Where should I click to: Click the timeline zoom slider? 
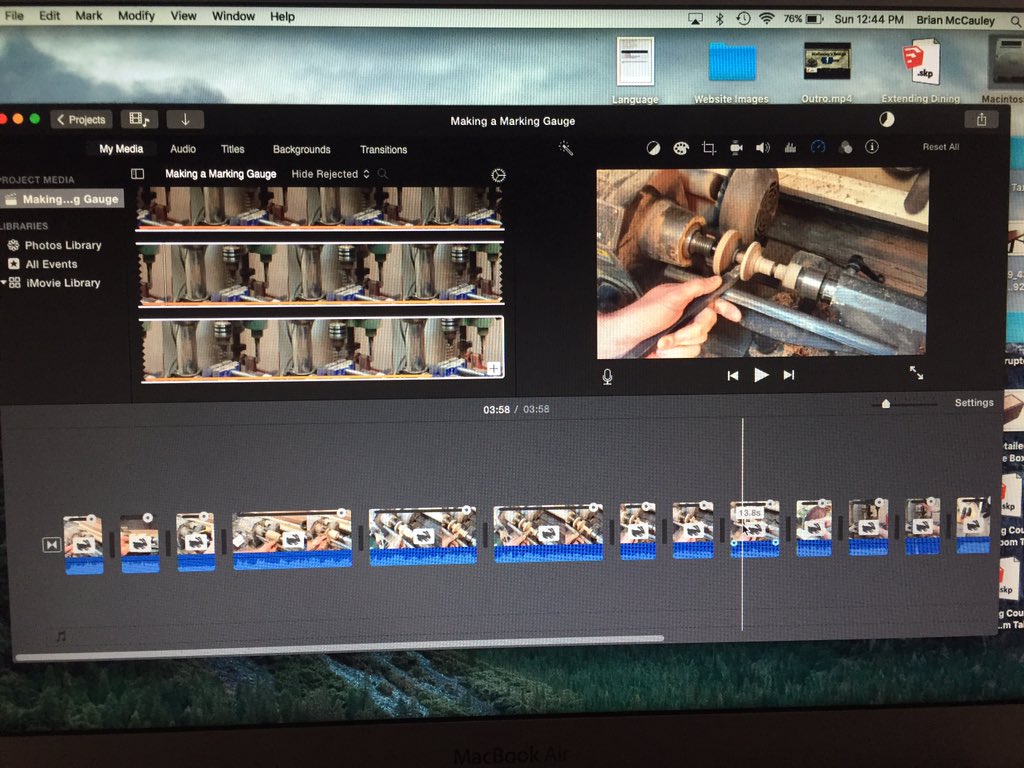(x=885, y=404)
